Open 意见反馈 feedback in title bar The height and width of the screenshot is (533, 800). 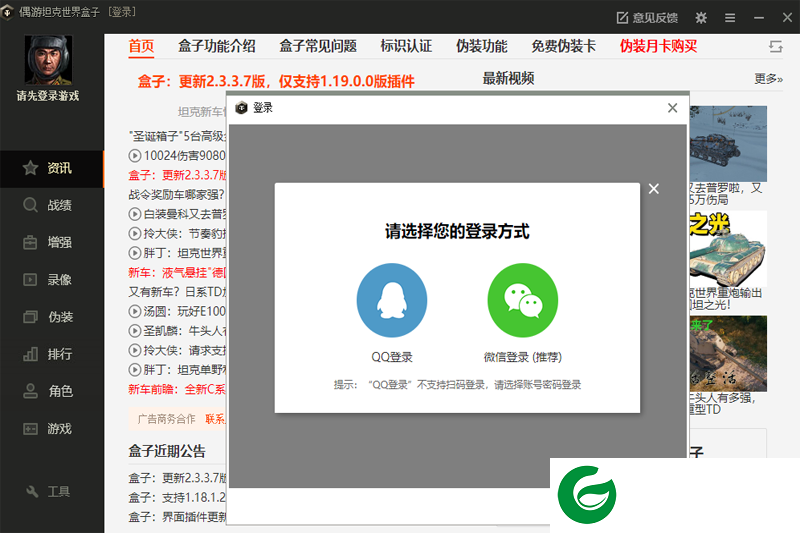(x=647, y=18)
